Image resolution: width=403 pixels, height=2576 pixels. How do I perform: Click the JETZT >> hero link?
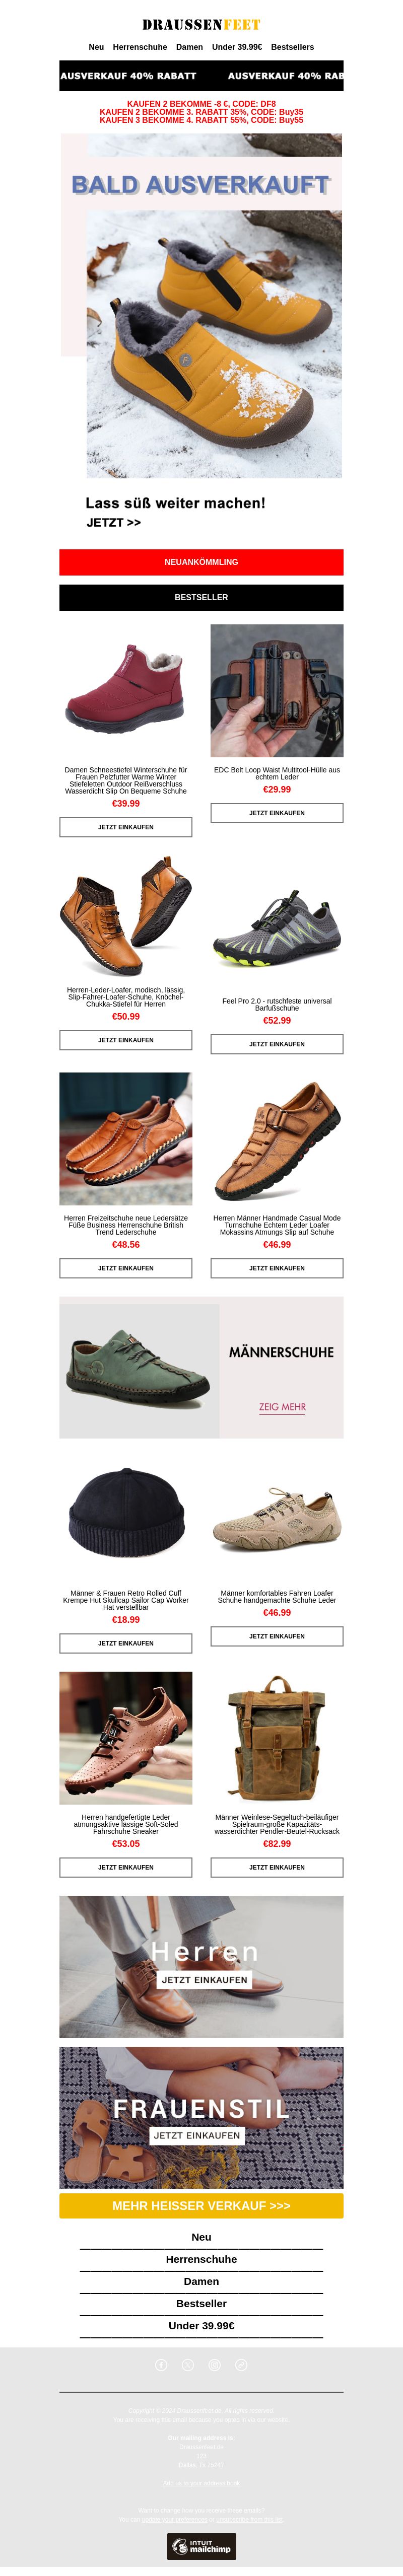(114, 523)
